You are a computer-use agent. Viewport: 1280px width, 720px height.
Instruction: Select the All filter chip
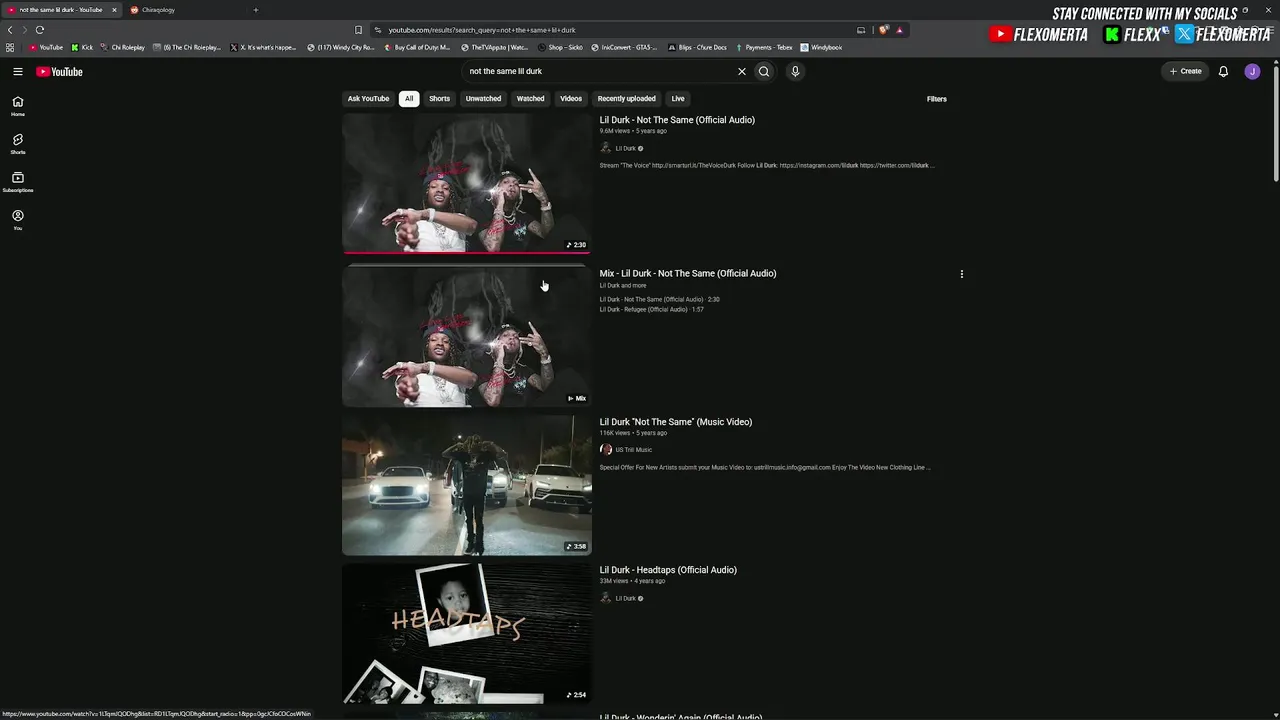click(x=409, y=99)
